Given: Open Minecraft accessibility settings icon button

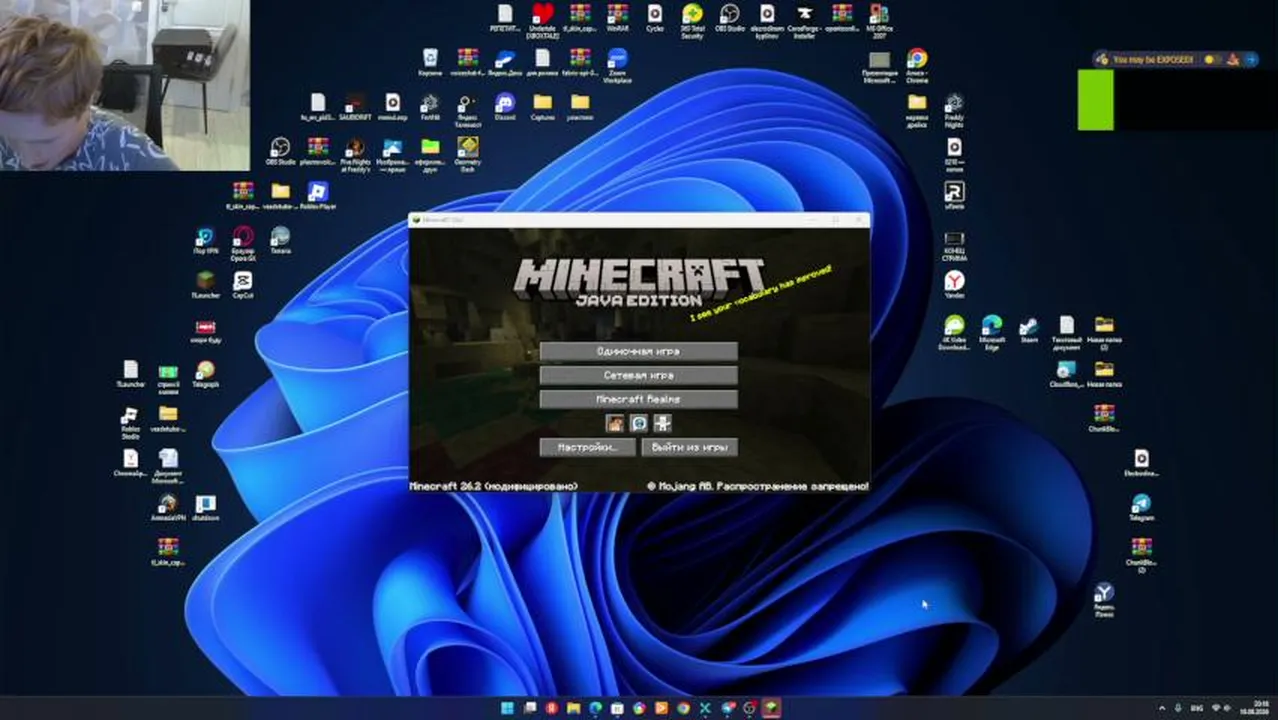Looking at the screenshot, I should point(662,423).
